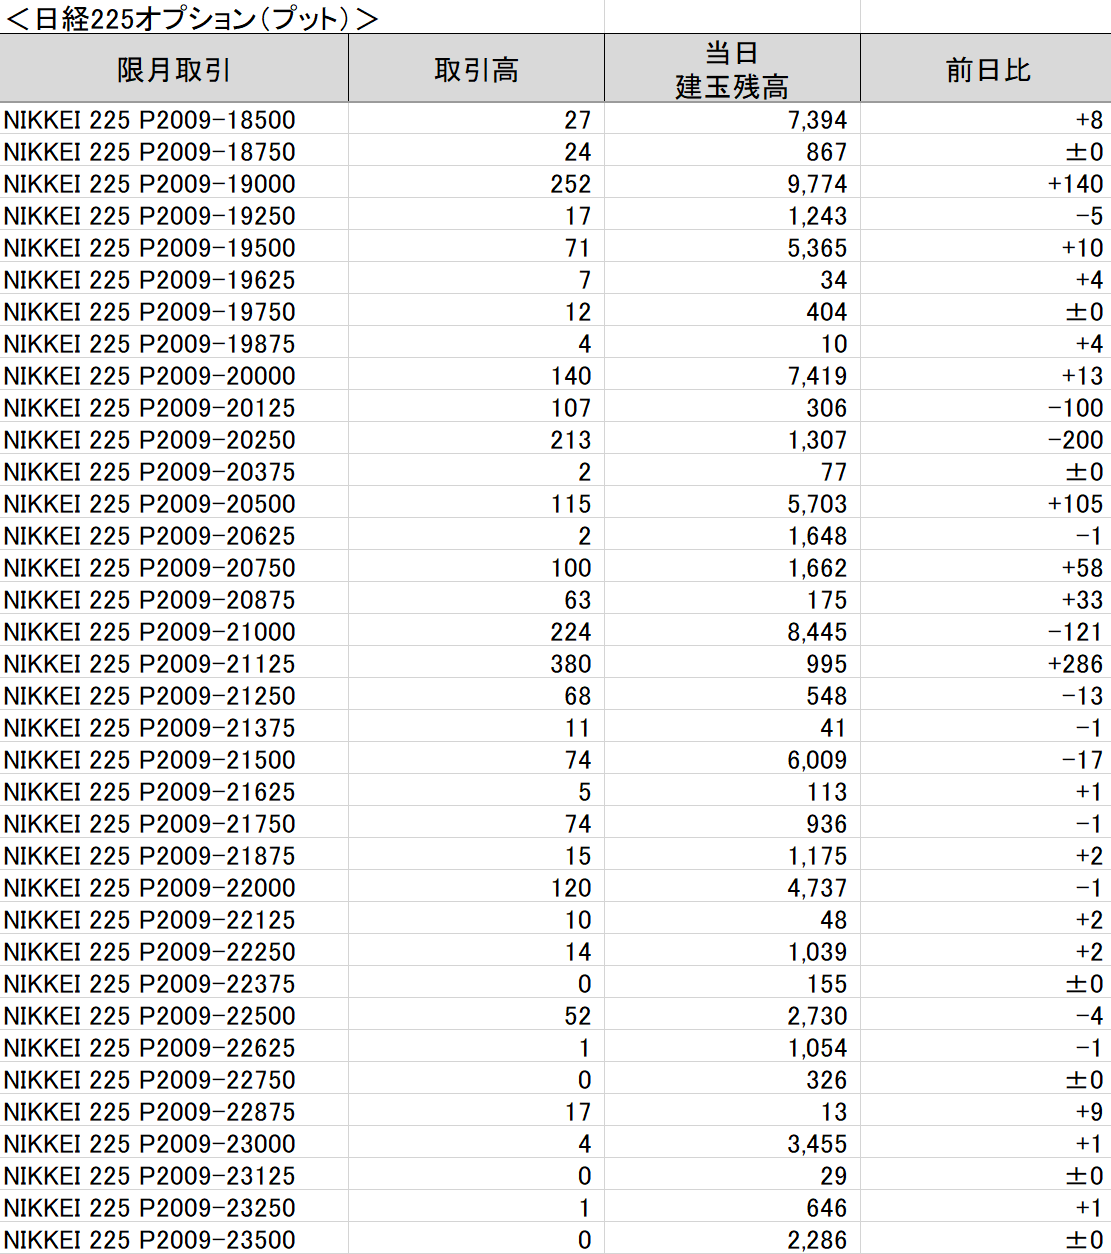Select the 当日建玉残高 column header

(732, 69)
